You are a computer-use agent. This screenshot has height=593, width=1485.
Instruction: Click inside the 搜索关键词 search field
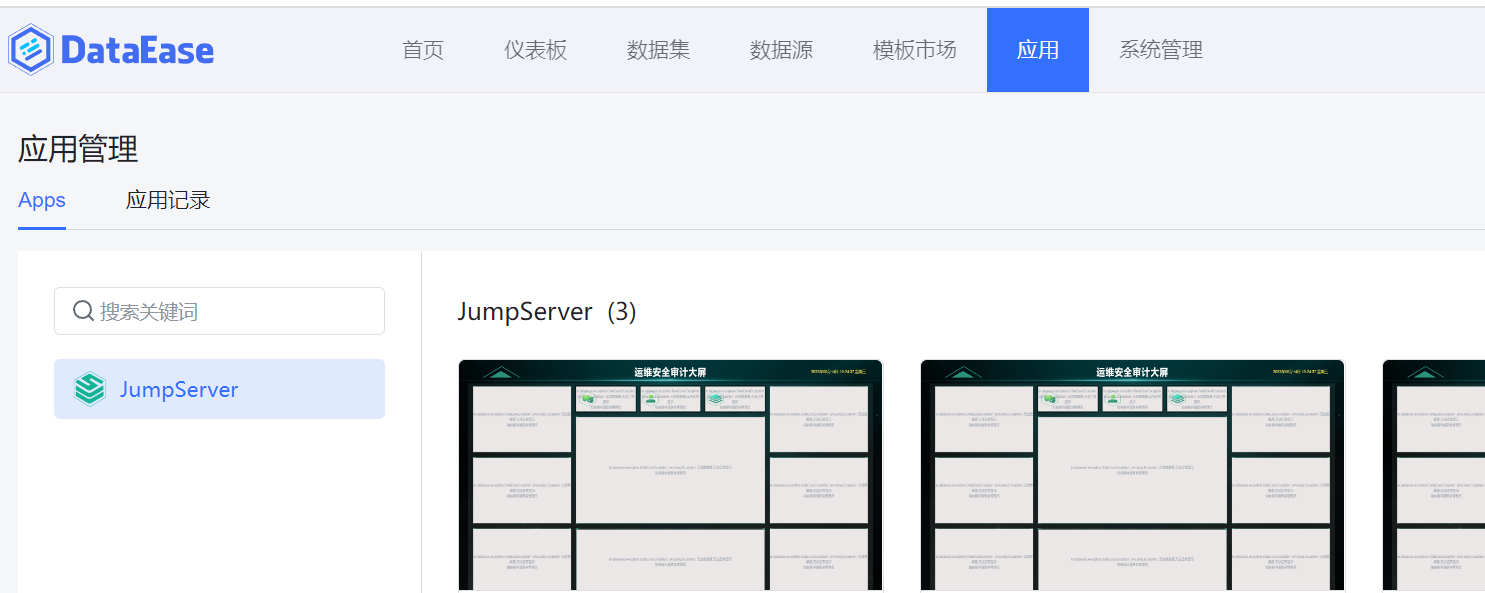[220, 311]
